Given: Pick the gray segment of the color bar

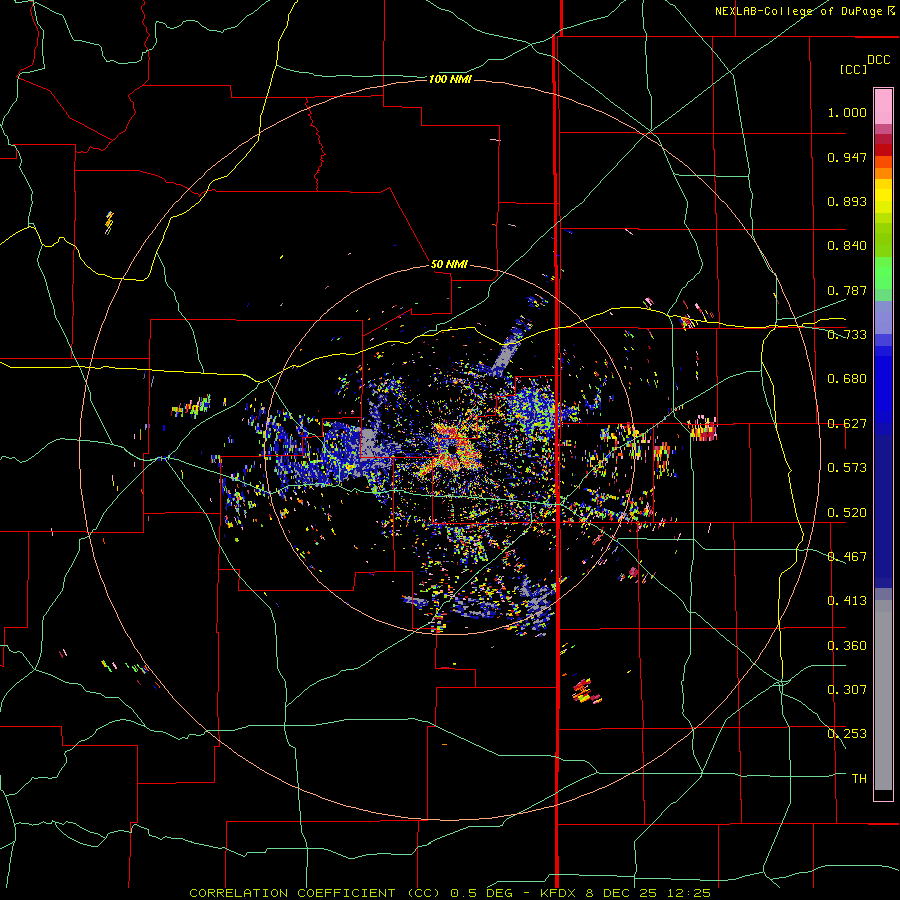Looking at the screenshot, I should click(x=883, y=695).
